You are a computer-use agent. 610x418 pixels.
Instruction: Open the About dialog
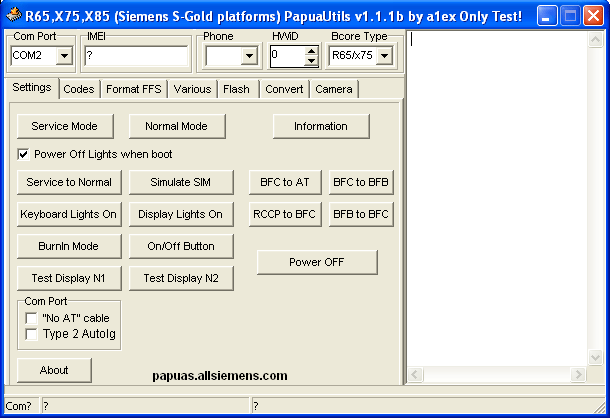pos(54,370)
